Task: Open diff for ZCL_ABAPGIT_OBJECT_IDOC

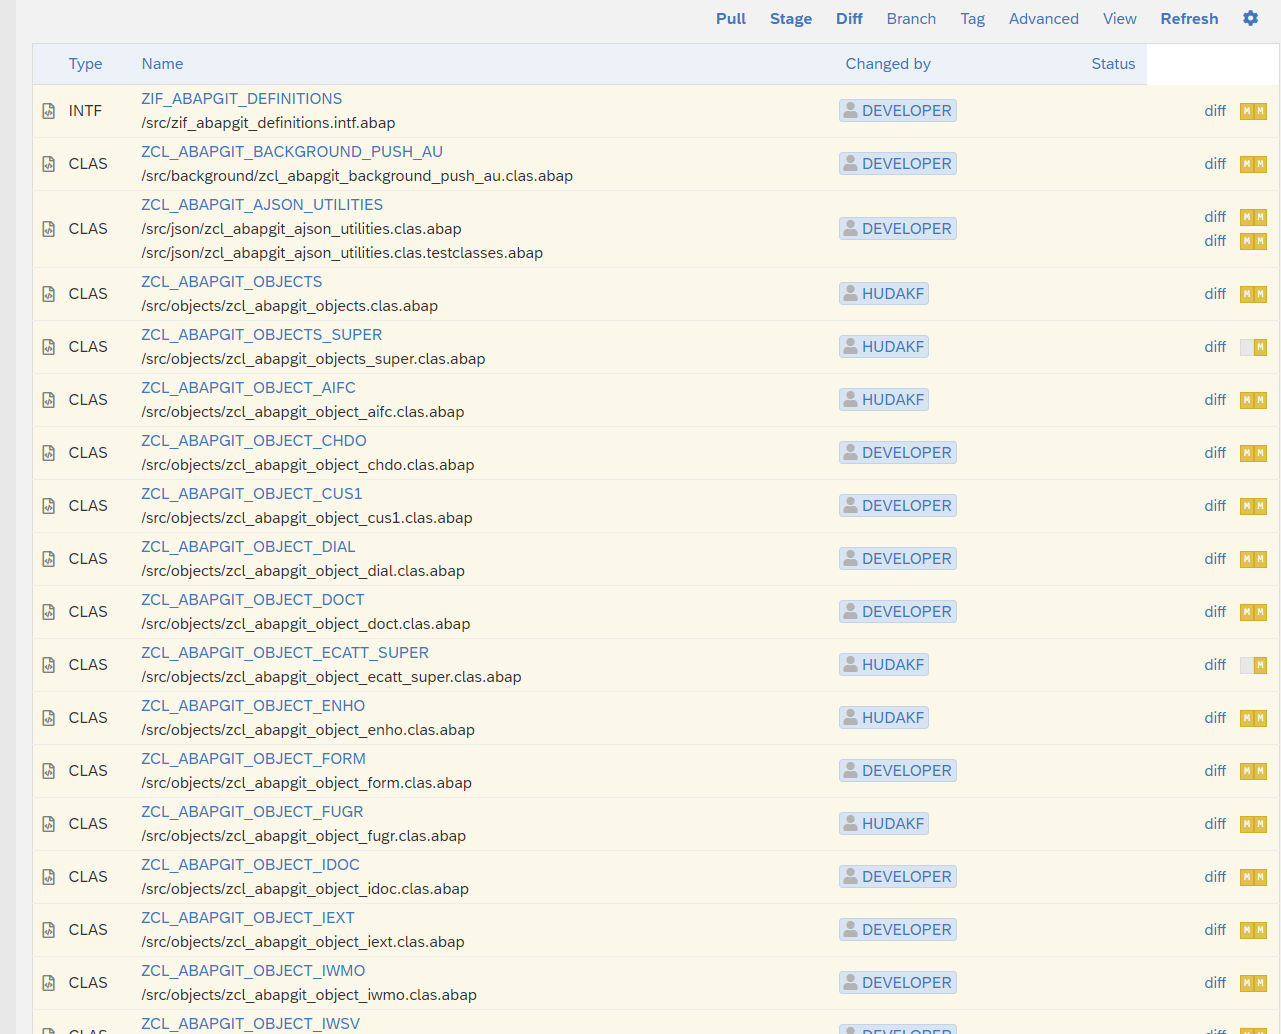Action: coord(1214,876)
